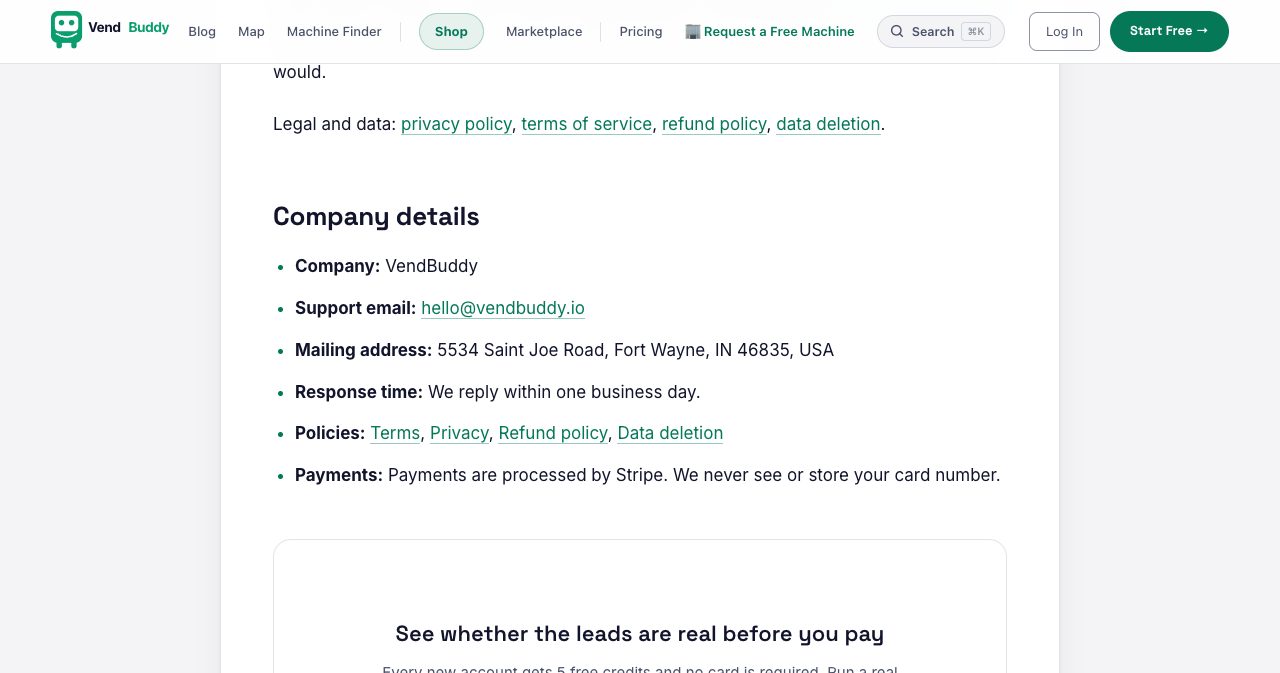This screenshot has width=1280, height=673.
Task: Click the mailing address 5534 Saint Joe Road
Action: pos(635,350)
